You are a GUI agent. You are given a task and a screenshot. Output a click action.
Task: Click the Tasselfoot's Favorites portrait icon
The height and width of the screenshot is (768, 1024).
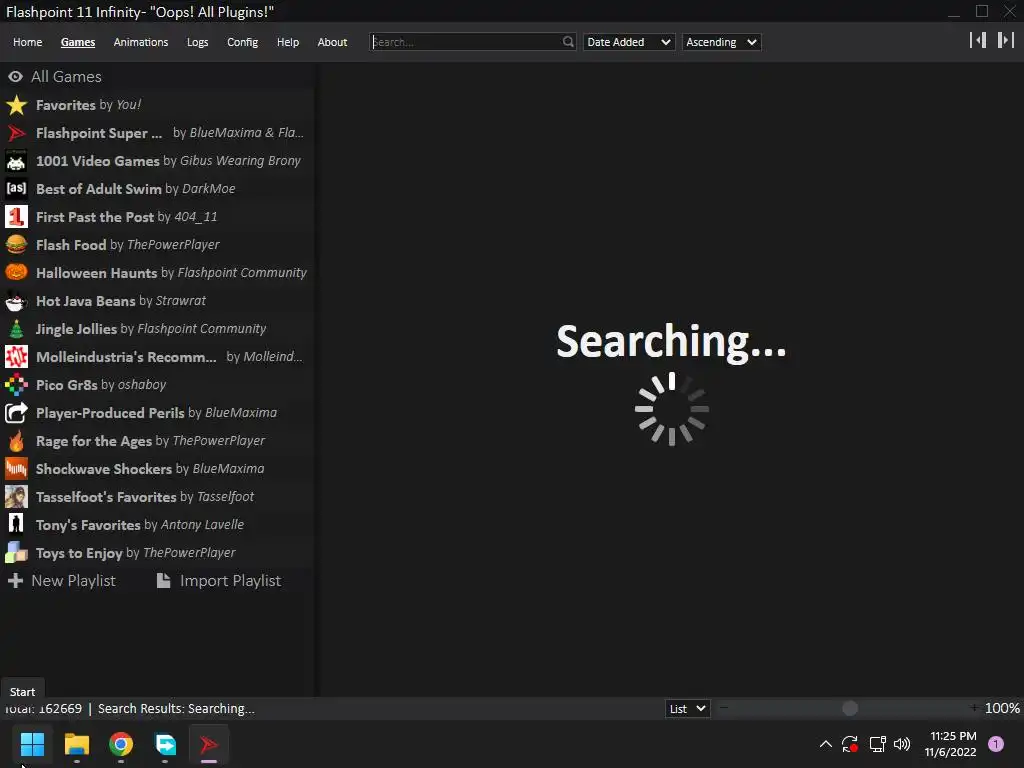click(x=16, y=497)
